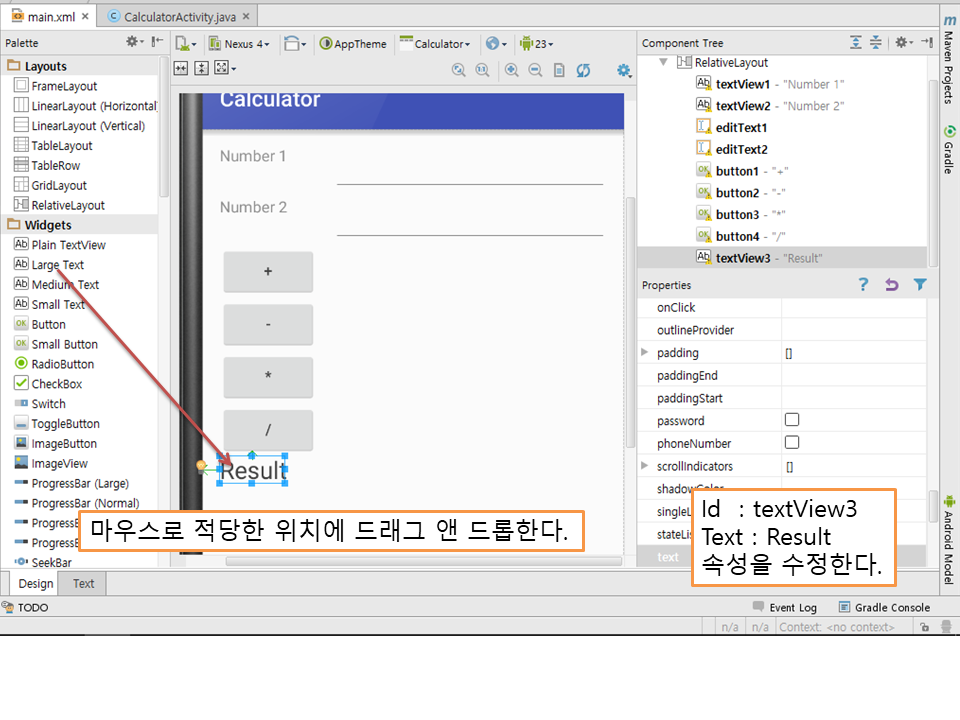960x720 pixels.
Task: Select the CheckBox widget in the Palette
Action: (56, 384)
